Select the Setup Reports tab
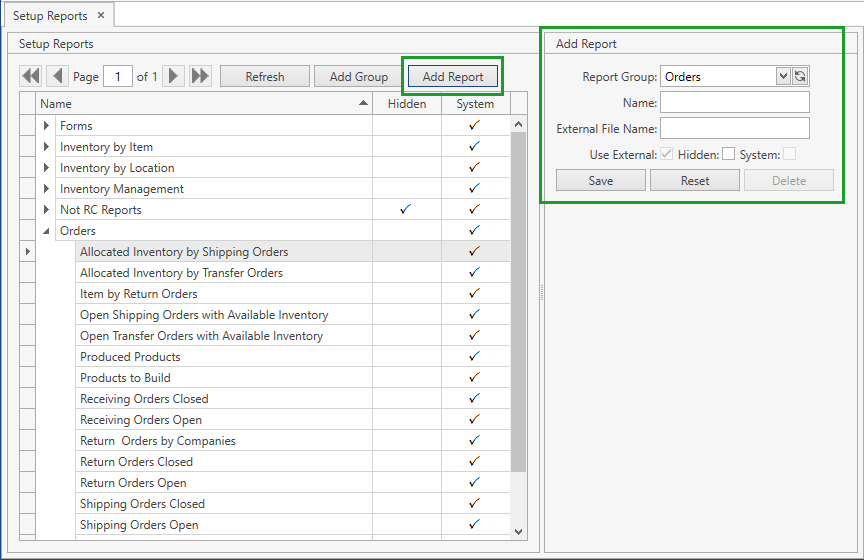This screenshot has width=864, height=560. pos(50,16)
